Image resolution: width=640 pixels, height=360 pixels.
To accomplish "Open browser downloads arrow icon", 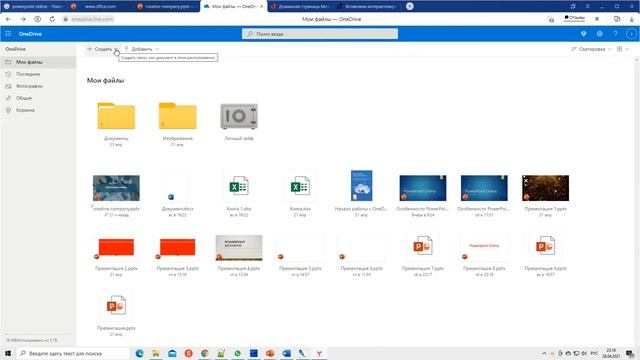I will click(631, 19).
